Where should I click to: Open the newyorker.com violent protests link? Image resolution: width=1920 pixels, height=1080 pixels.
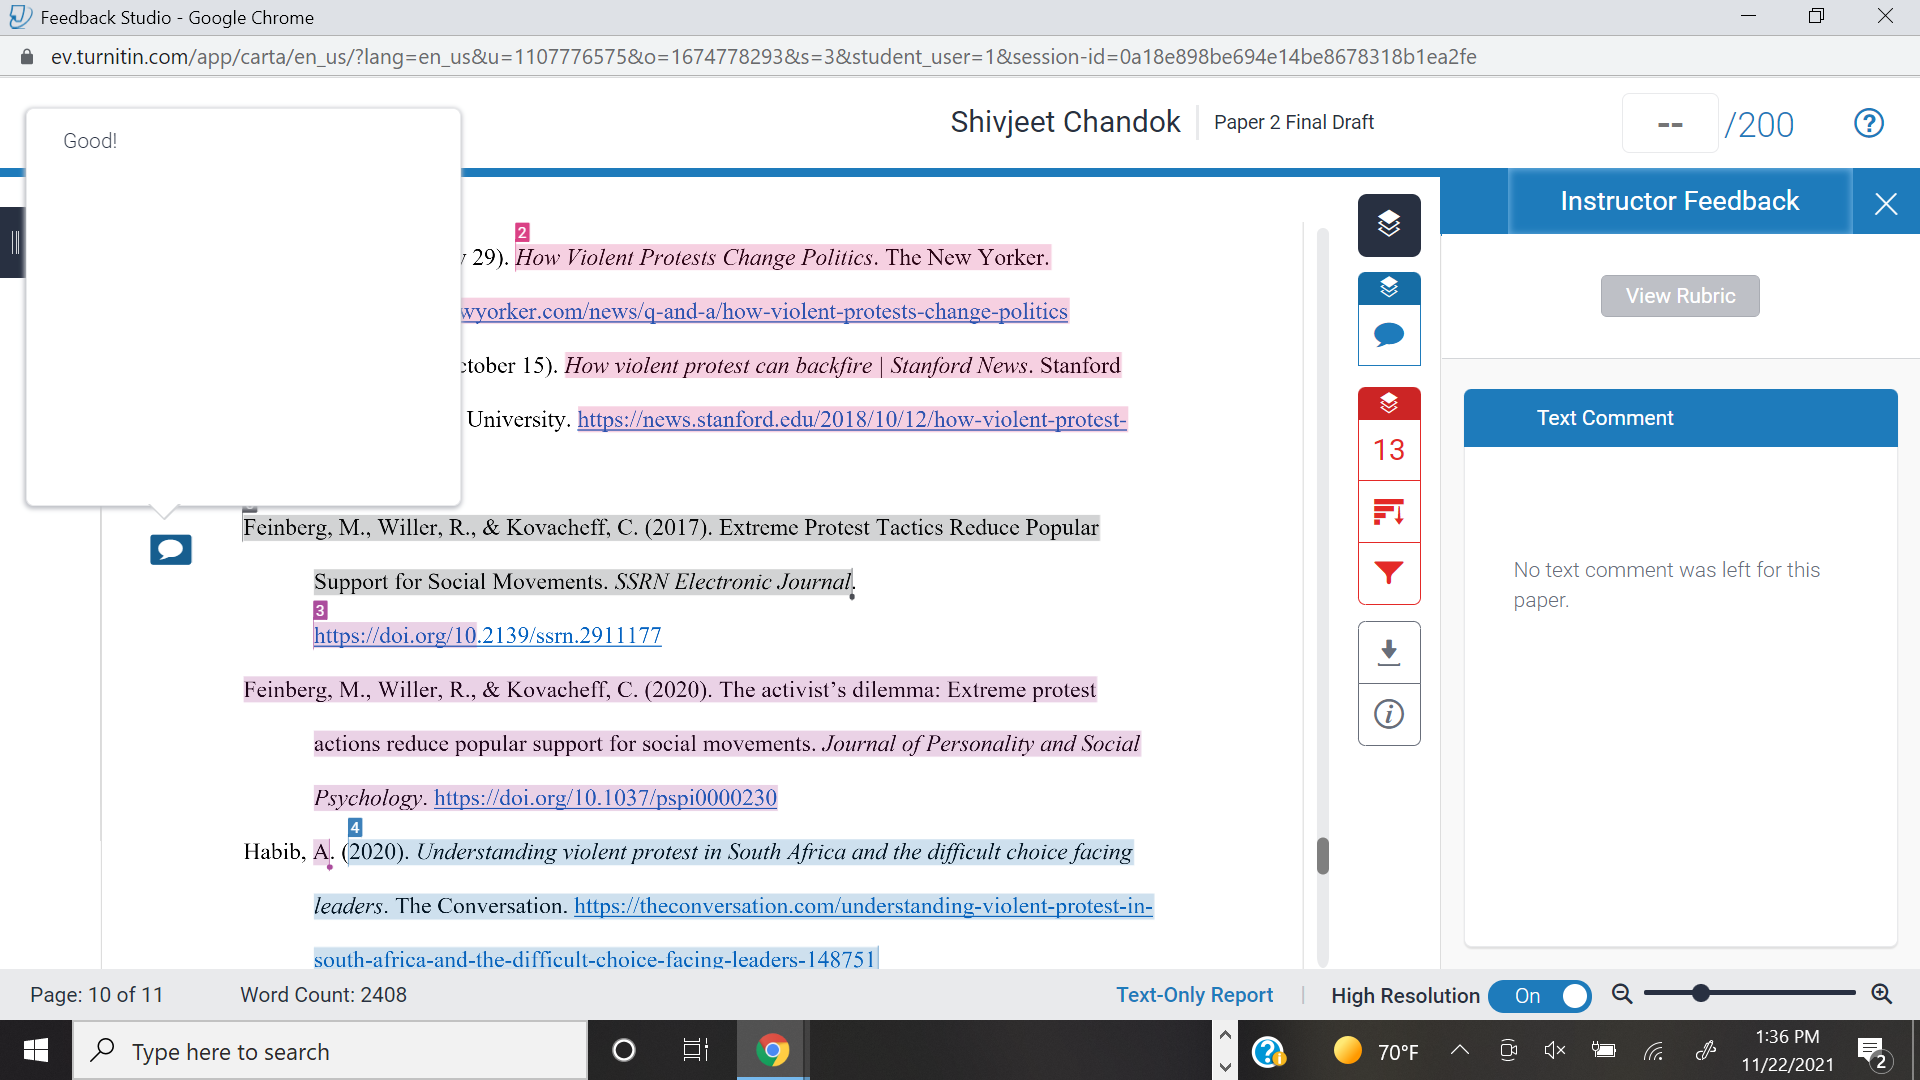[x=764, y=312]
